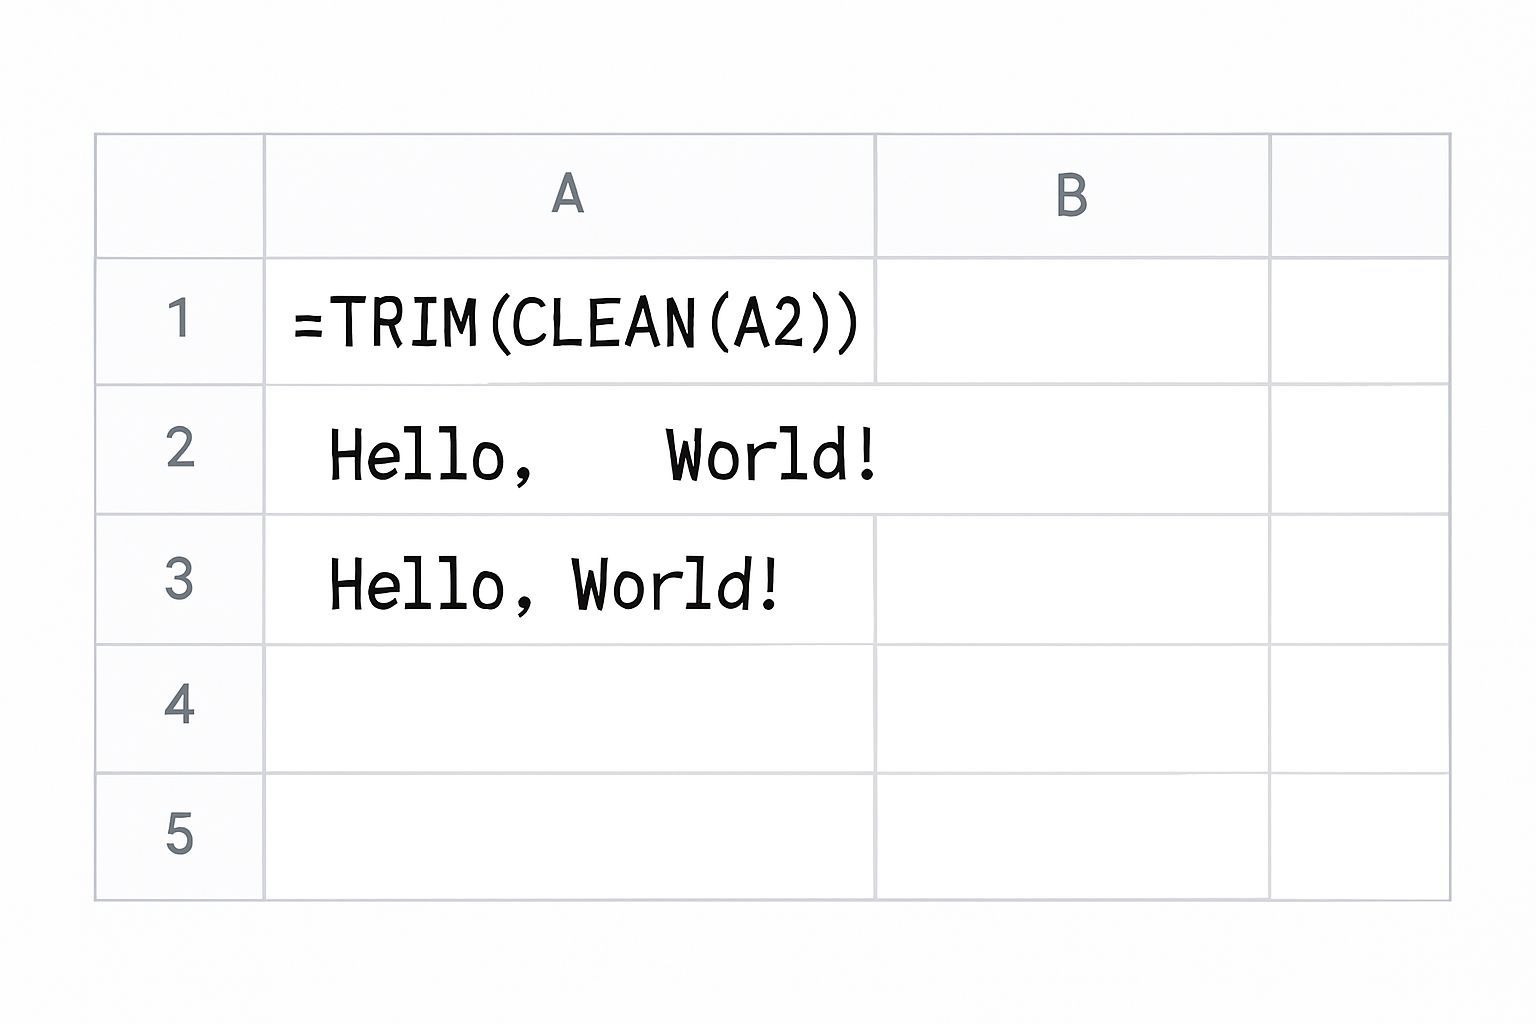This screenshot has height=1024, width=1536.
Task: Select empty cell B5
Action: coord(1072,836)
